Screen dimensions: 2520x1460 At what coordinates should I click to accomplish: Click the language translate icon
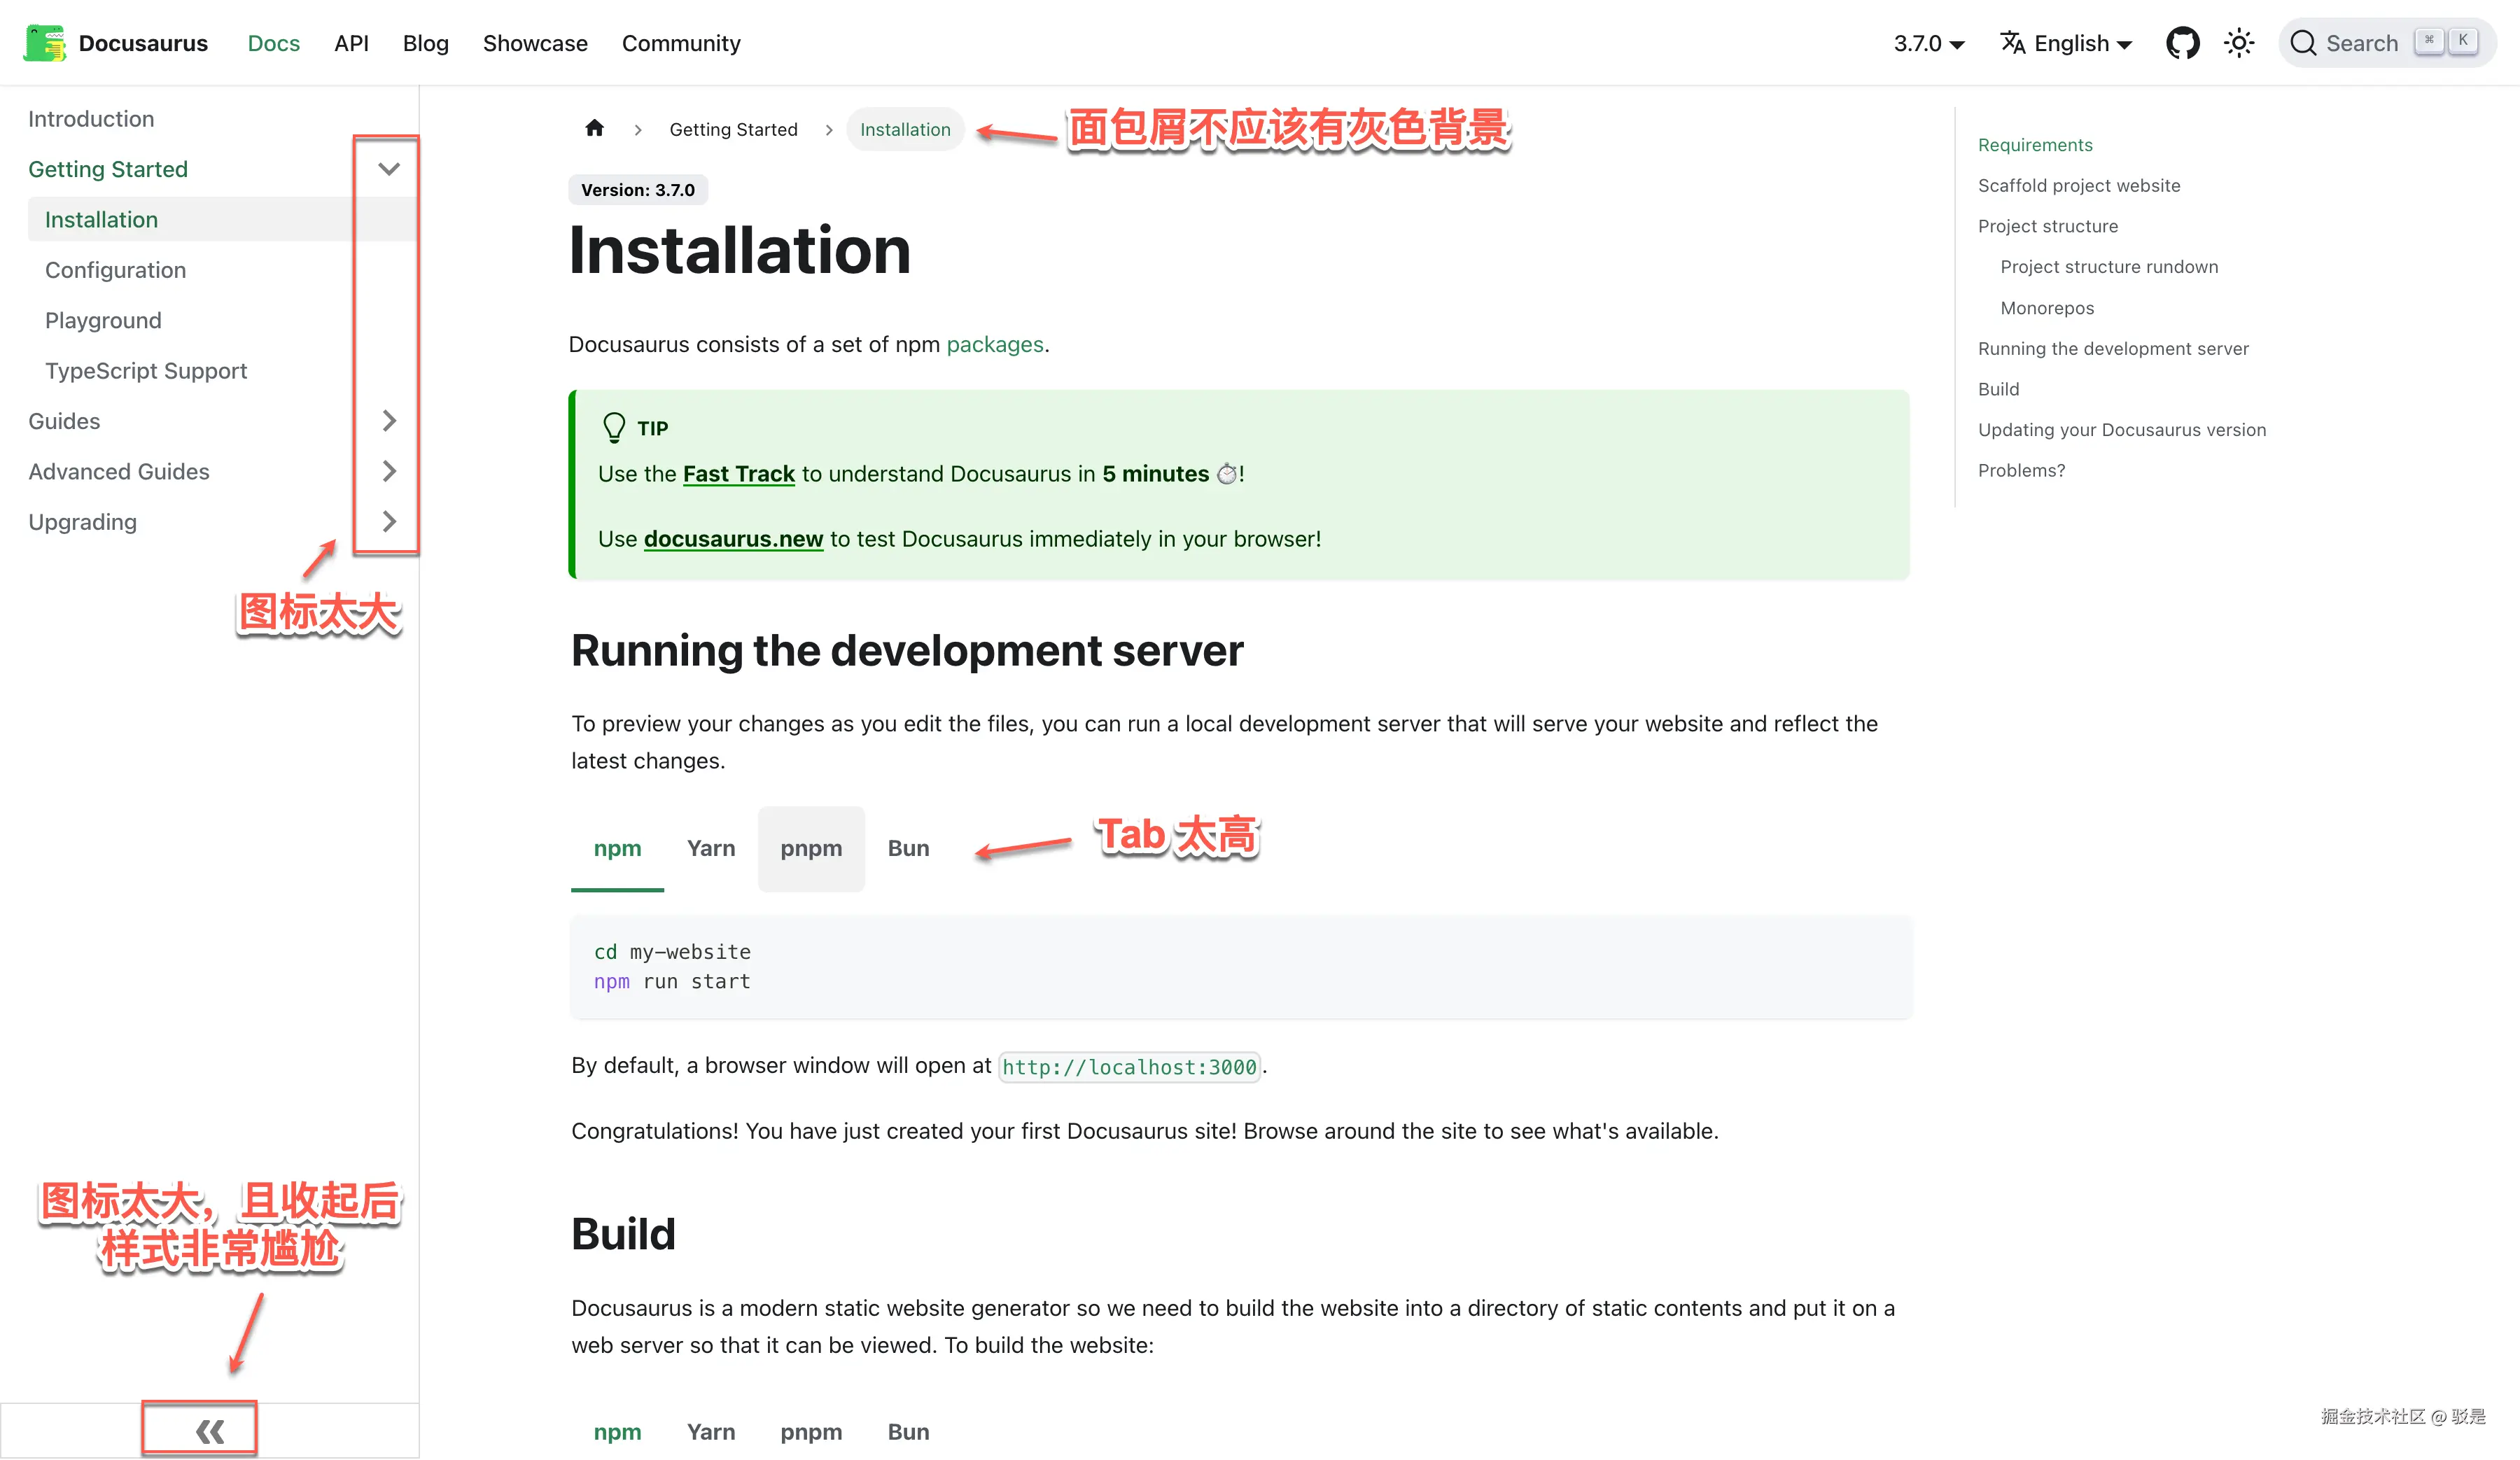(2012, 43)
